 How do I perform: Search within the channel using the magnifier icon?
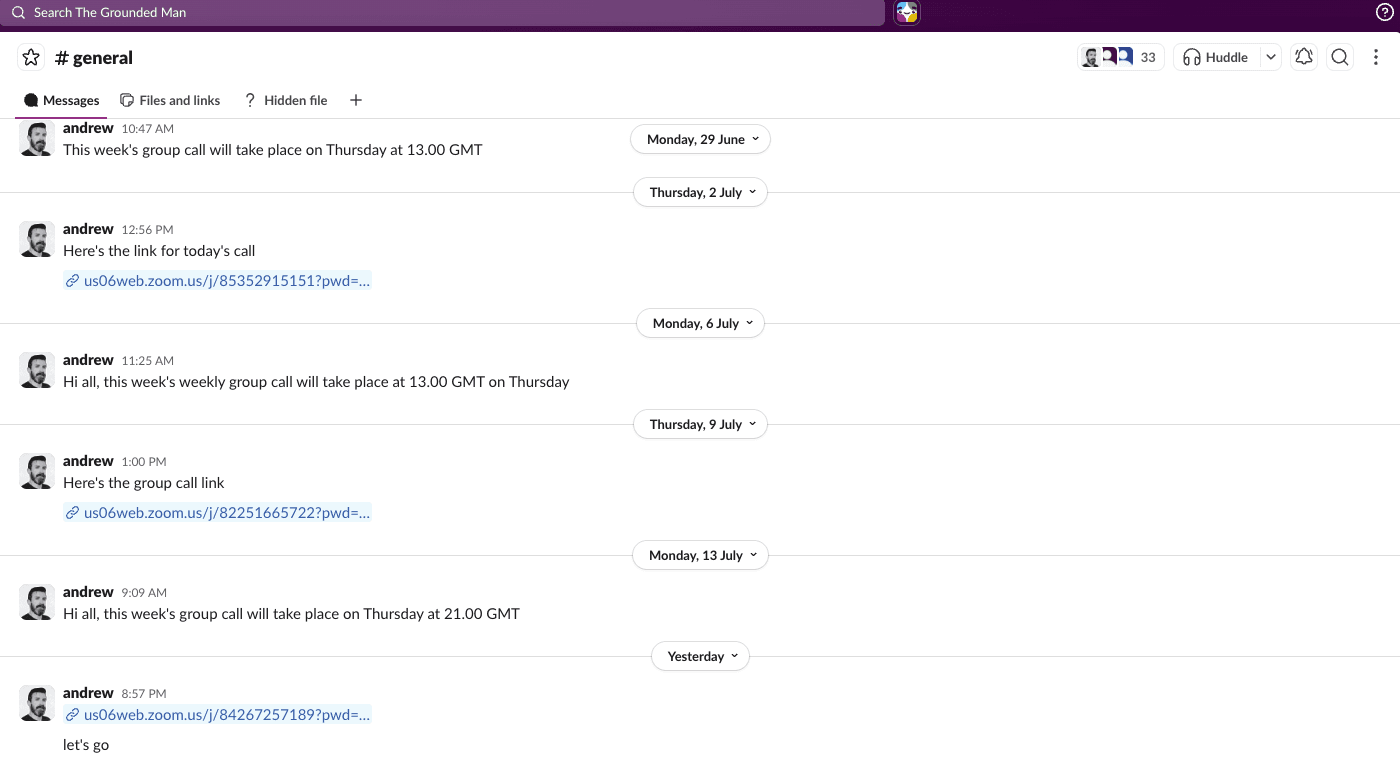coord(1340,57)
